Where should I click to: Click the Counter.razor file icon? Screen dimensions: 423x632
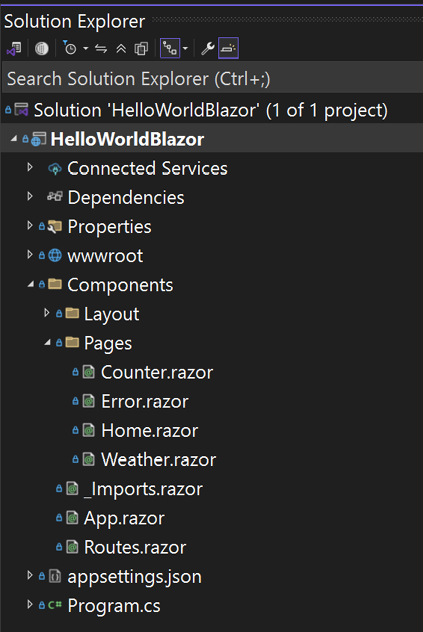pos(89,372)
